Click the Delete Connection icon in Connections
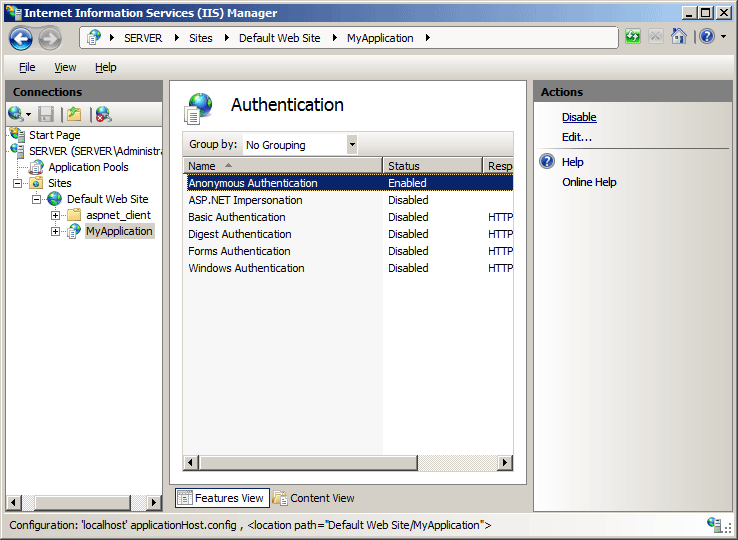 click(x=103, y=114)
